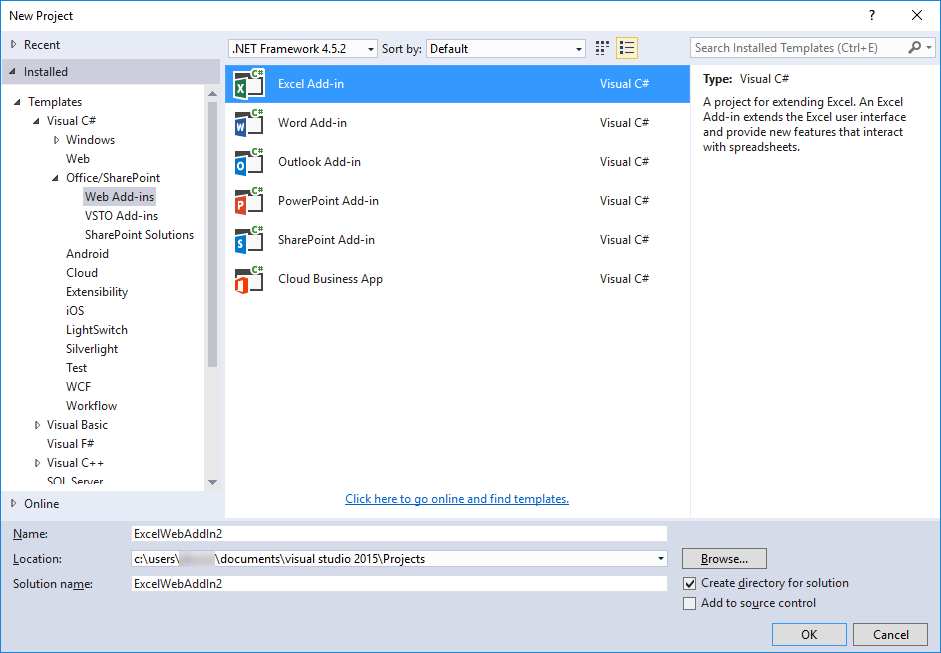Expand the Visual Basic tree node
Screen dimensions: 941x653
[37, 425]
